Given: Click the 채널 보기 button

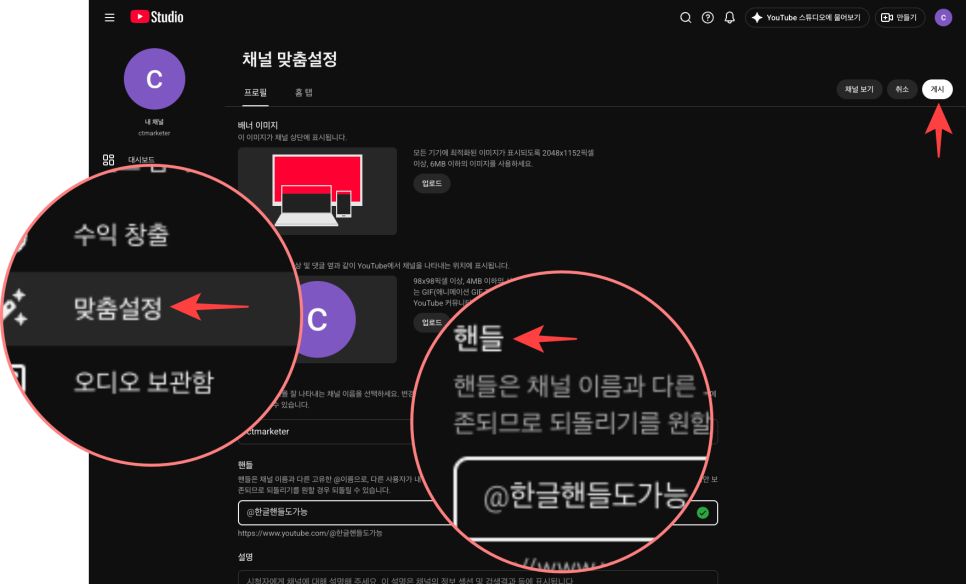Looking at the screenshot, I should pos(859,89).
